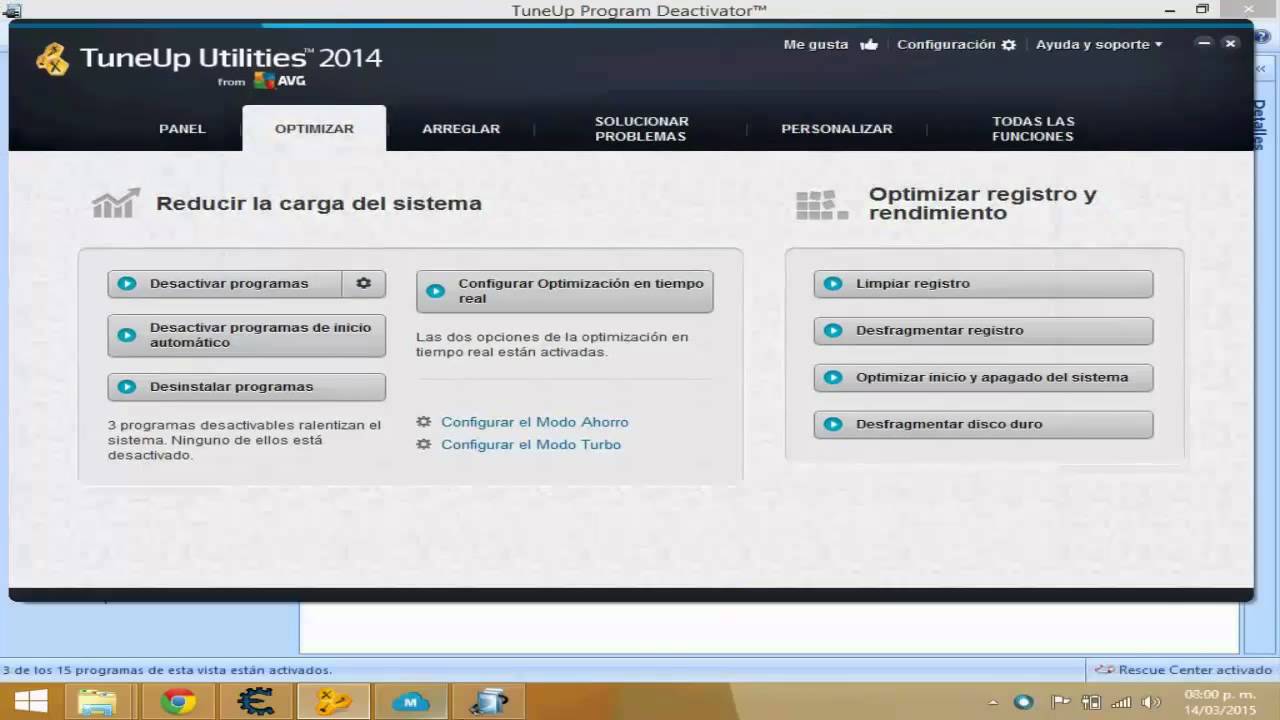Click the Reducir la carga chart icon
This screenshot has height=720, width=1280.
click(x=116, y=203)
